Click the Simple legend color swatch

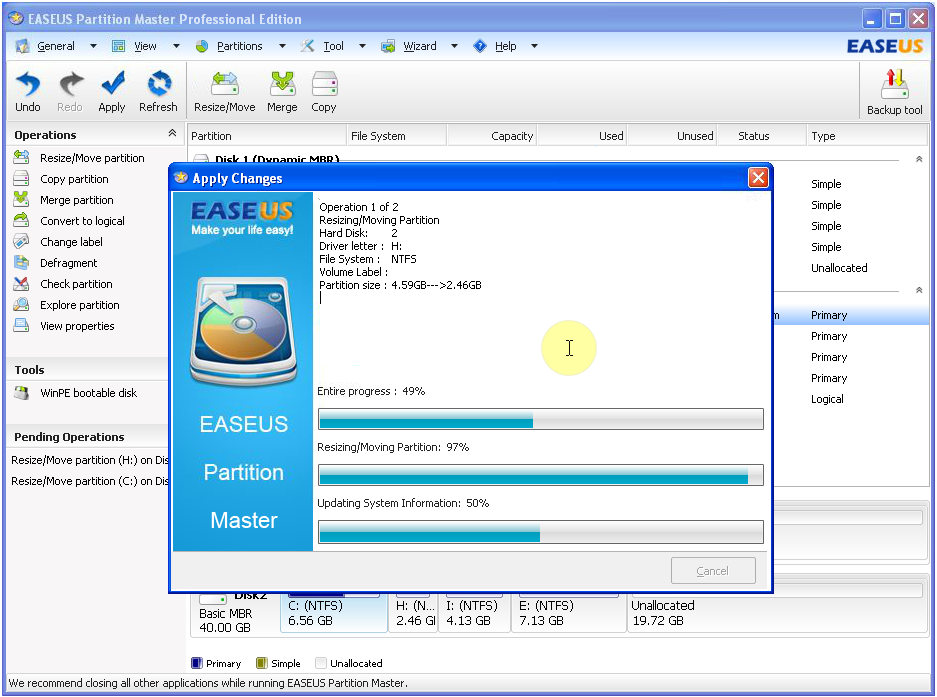pos(261,663)
